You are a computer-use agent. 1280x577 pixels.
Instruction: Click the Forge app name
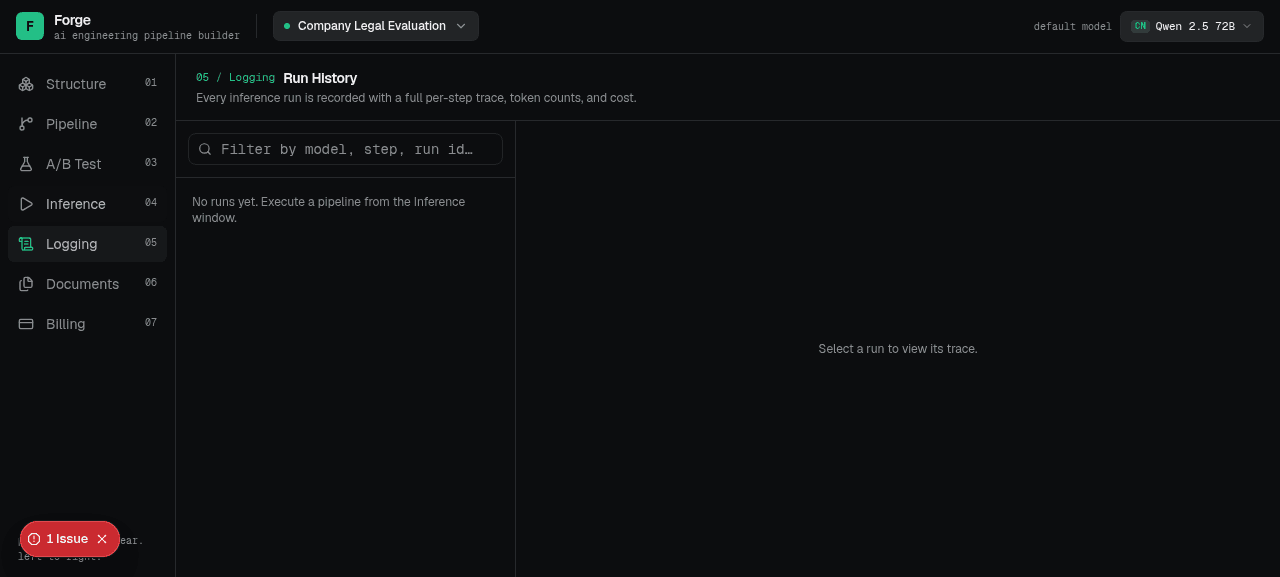coord(72,20)
